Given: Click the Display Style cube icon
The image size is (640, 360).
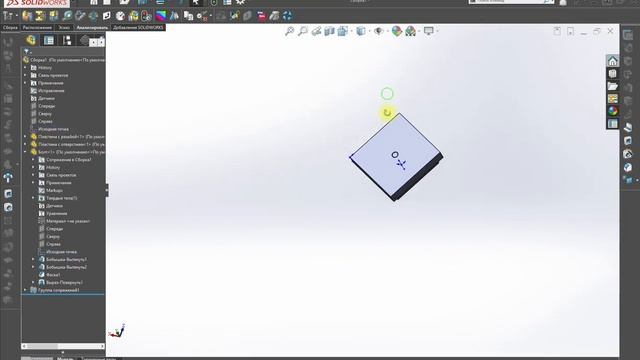Looking at the screenshot, I should pyautogui.click(x=361, y=31).
